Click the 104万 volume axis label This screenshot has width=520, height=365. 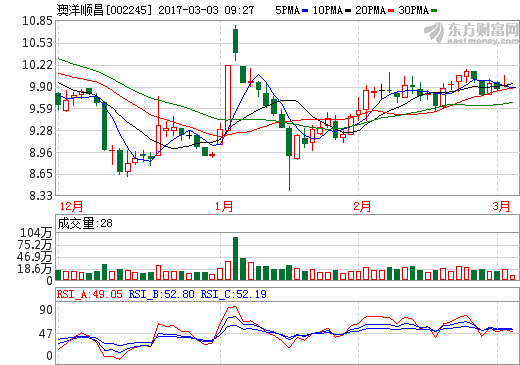[36, 233]
